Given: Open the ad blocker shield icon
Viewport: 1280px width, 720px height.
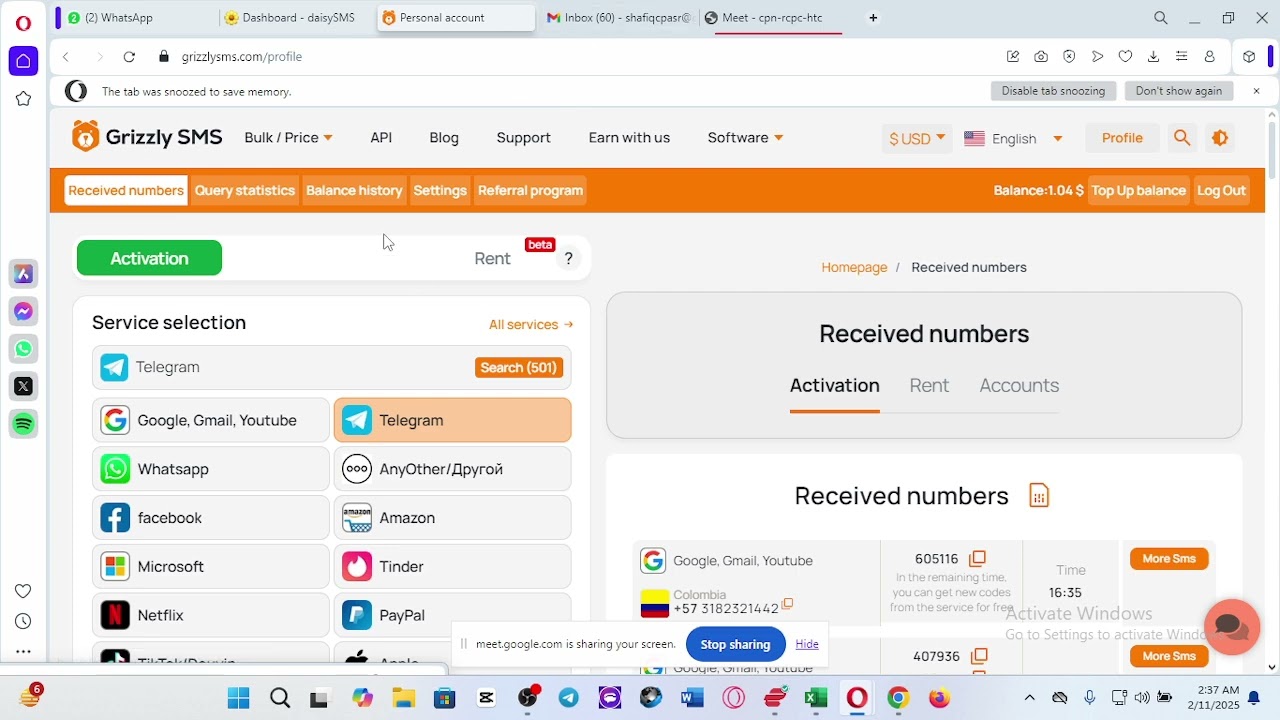Looking at the screenshot, I should [1069, 57].
